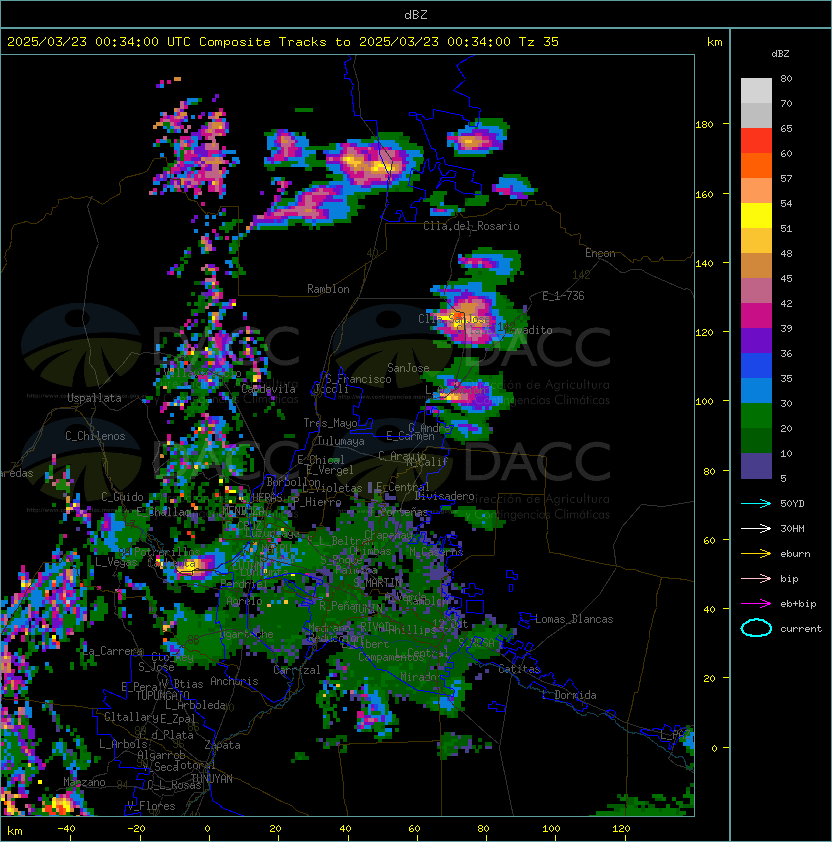
Task: Click the dBZ title in the top bar
Action: click(416, 15)
